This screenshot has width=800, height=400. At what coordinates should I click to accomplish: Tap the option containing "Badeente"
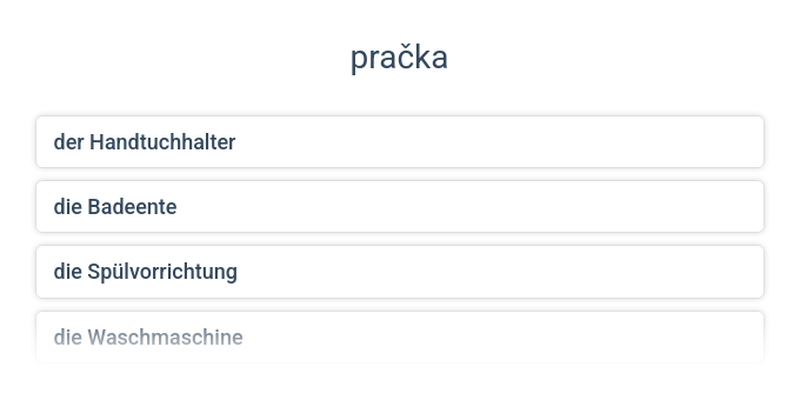click(400, 207)
